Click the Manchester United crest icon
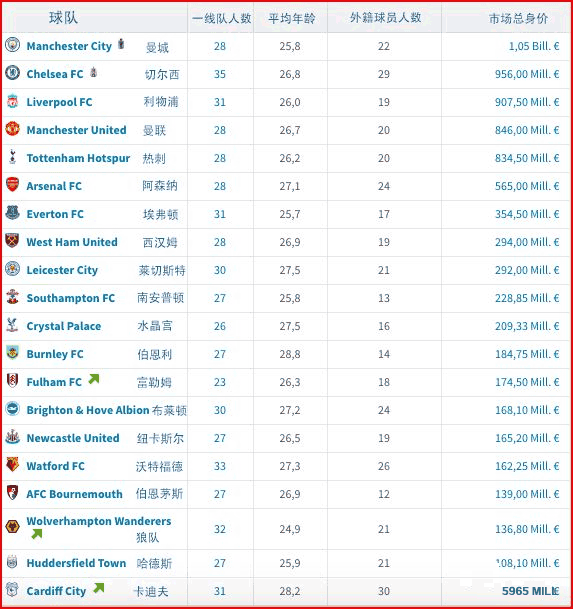 (12, 129)
